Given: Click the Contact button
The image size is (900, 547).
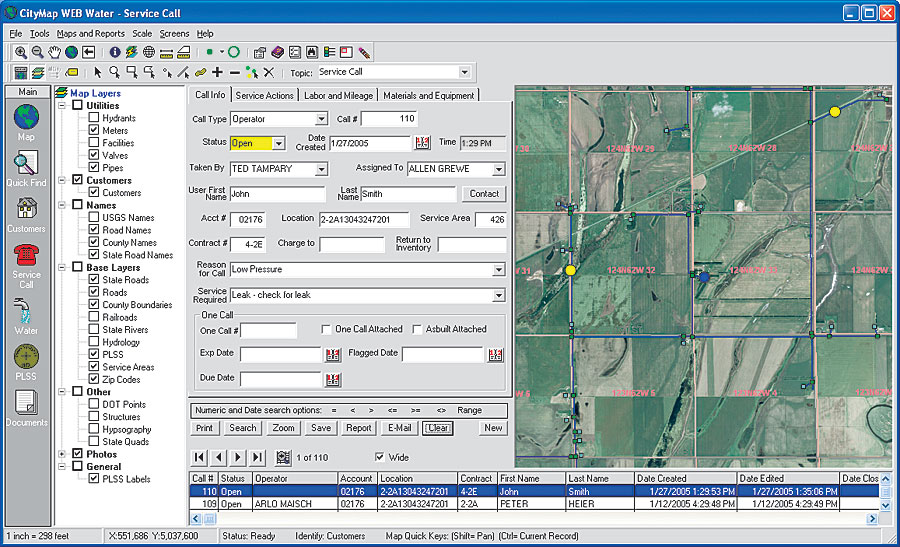Looking at the screenshot, I should 484,194.
